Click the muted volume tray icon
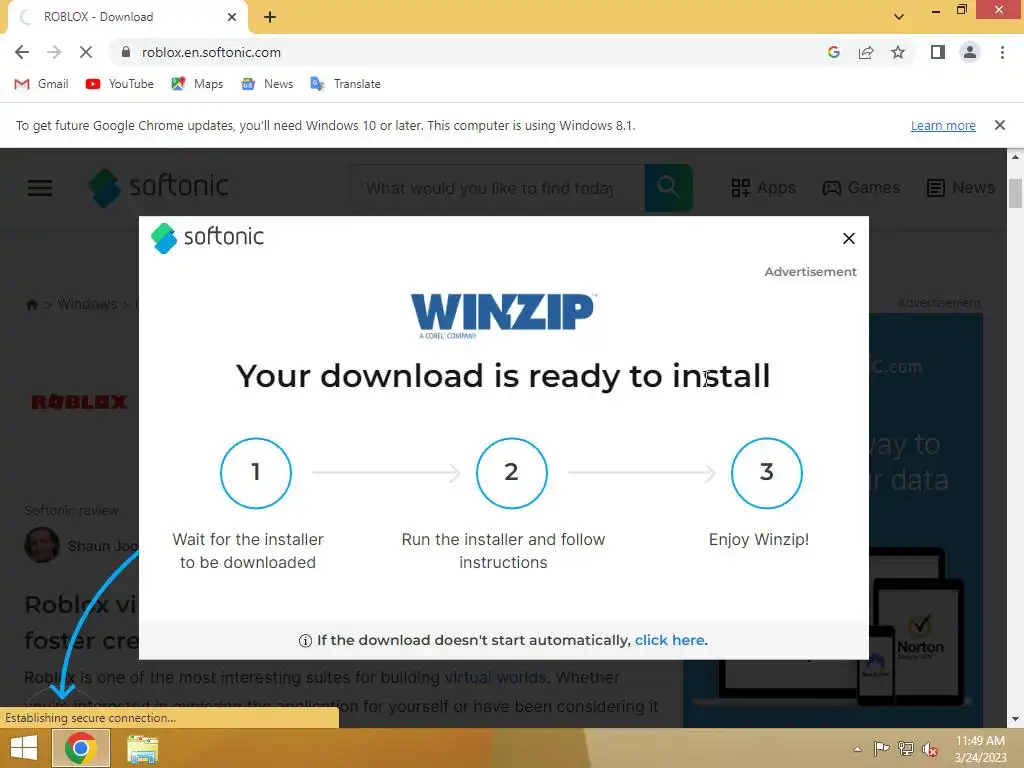This screenshot has height=768, width=1024. (x=930, y=749)
